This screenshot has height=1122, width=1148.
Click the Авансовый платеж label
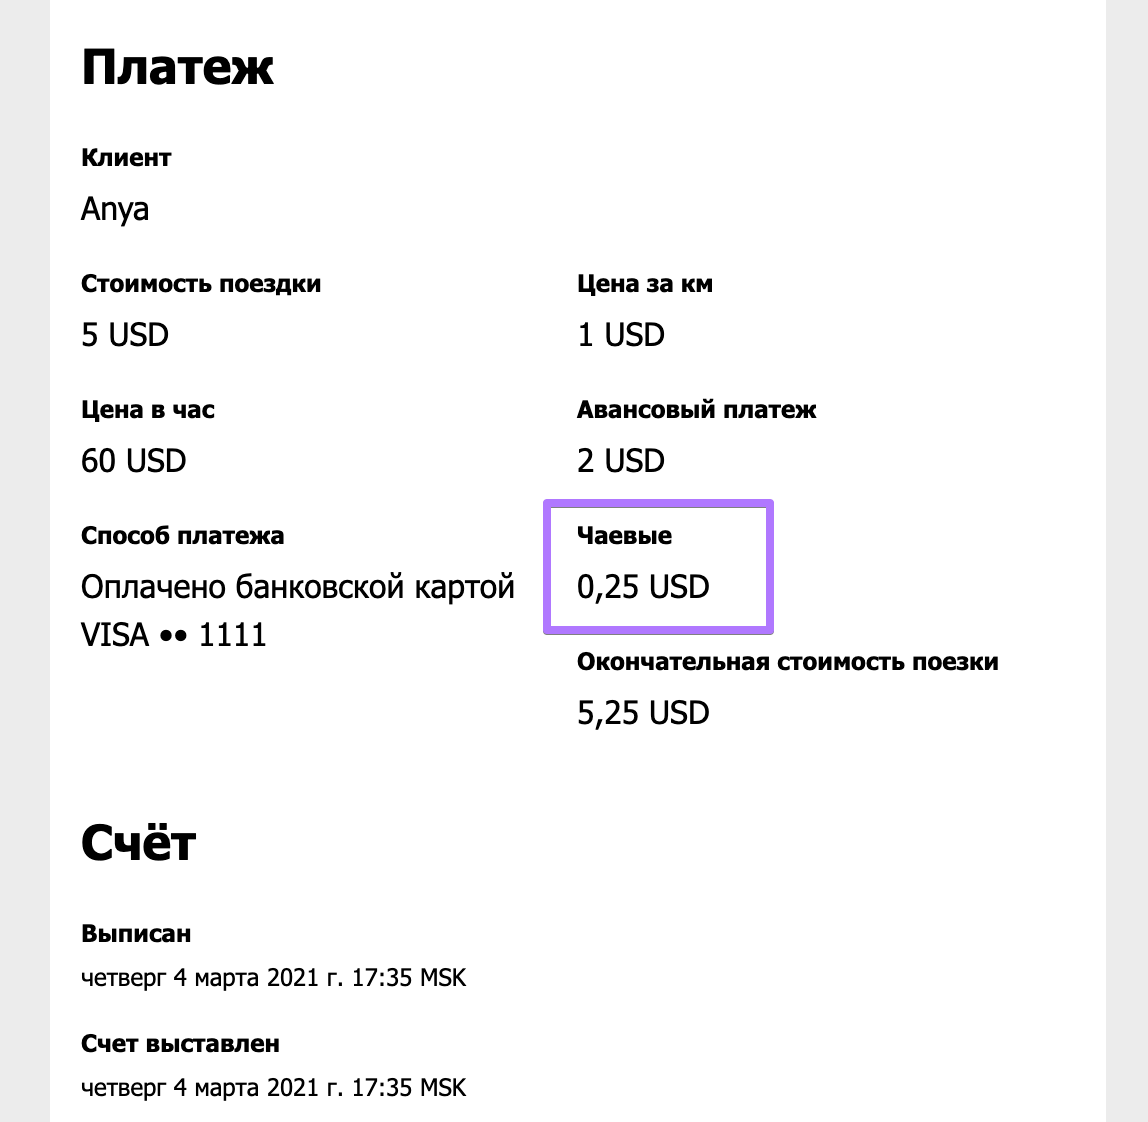point(696,409)
